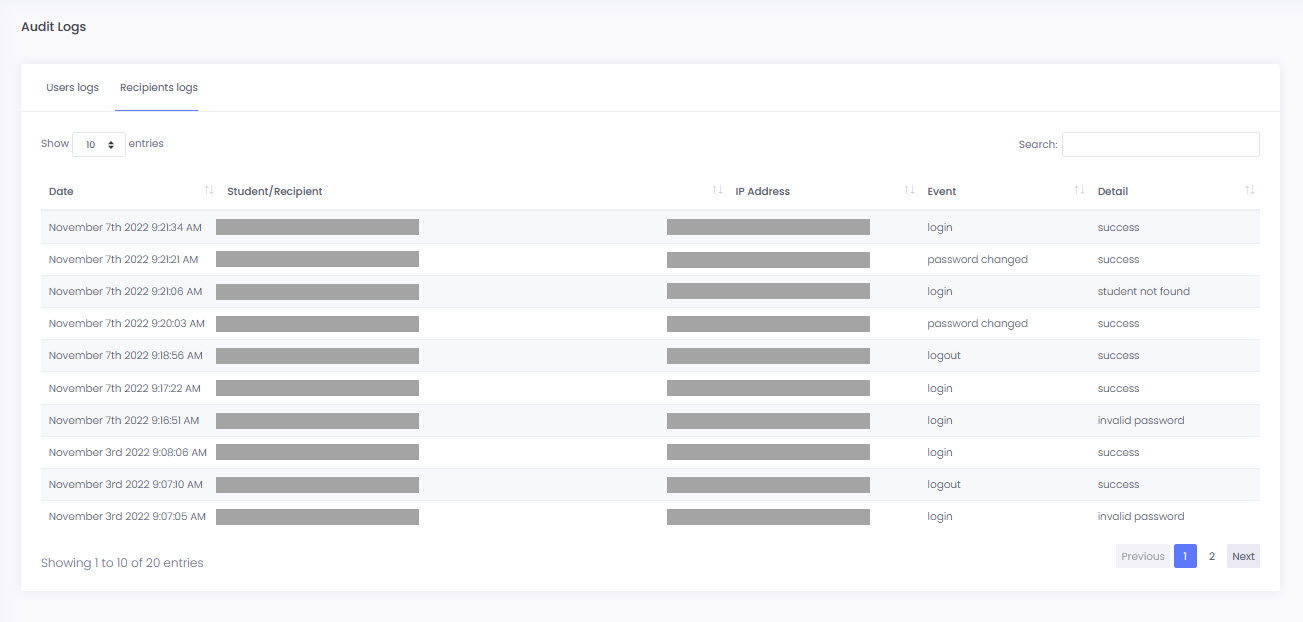
Task: Focus the Search input field
Action: 1160,144
